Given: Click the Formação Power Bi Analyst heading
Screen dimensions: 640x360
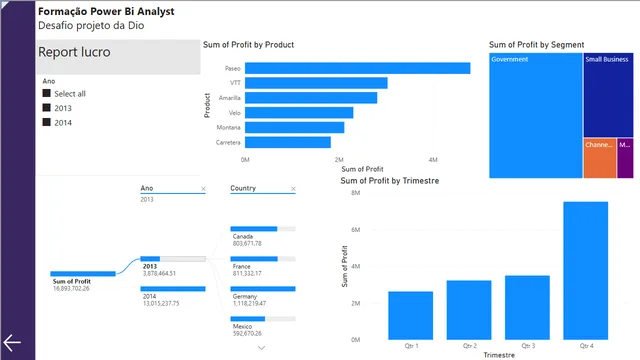Looking at the screenshot, I should click(x=106, y=11).
